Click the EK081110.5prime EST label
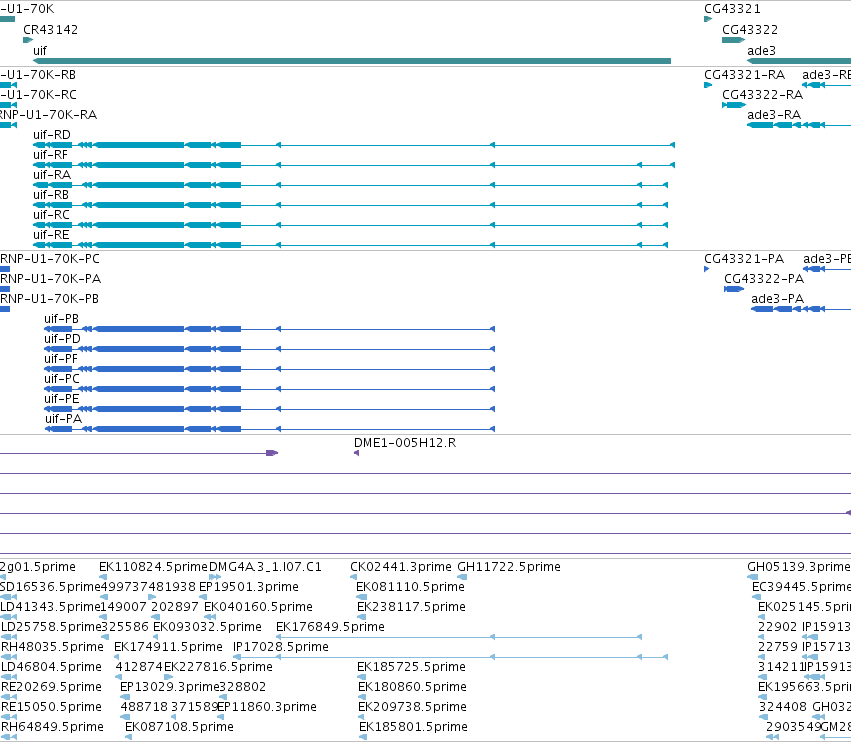 pyautogui.click(x=410, y=587)
